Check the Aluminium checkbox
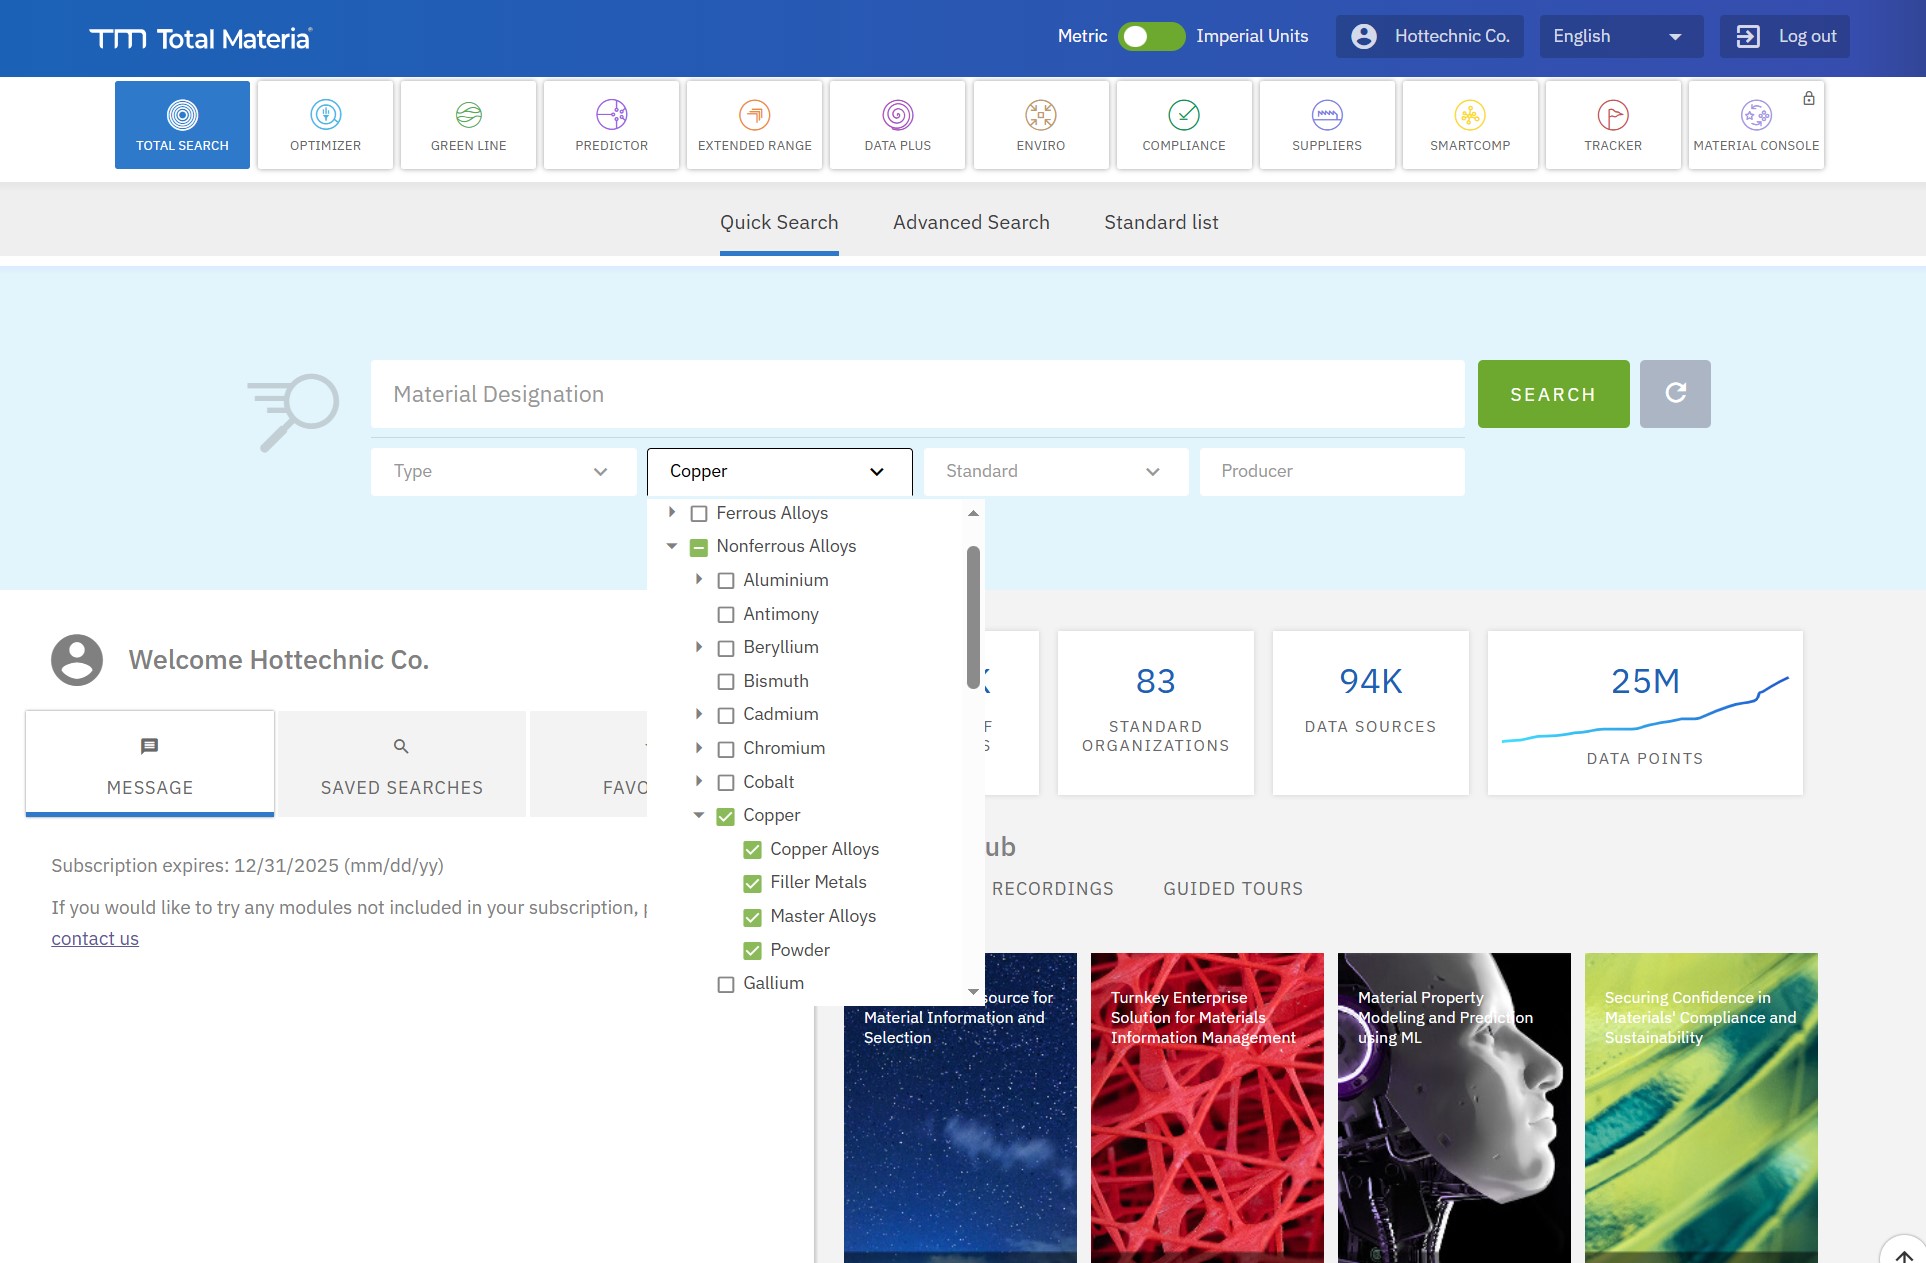This screenshot has height=1263, width=1926. 726,581
